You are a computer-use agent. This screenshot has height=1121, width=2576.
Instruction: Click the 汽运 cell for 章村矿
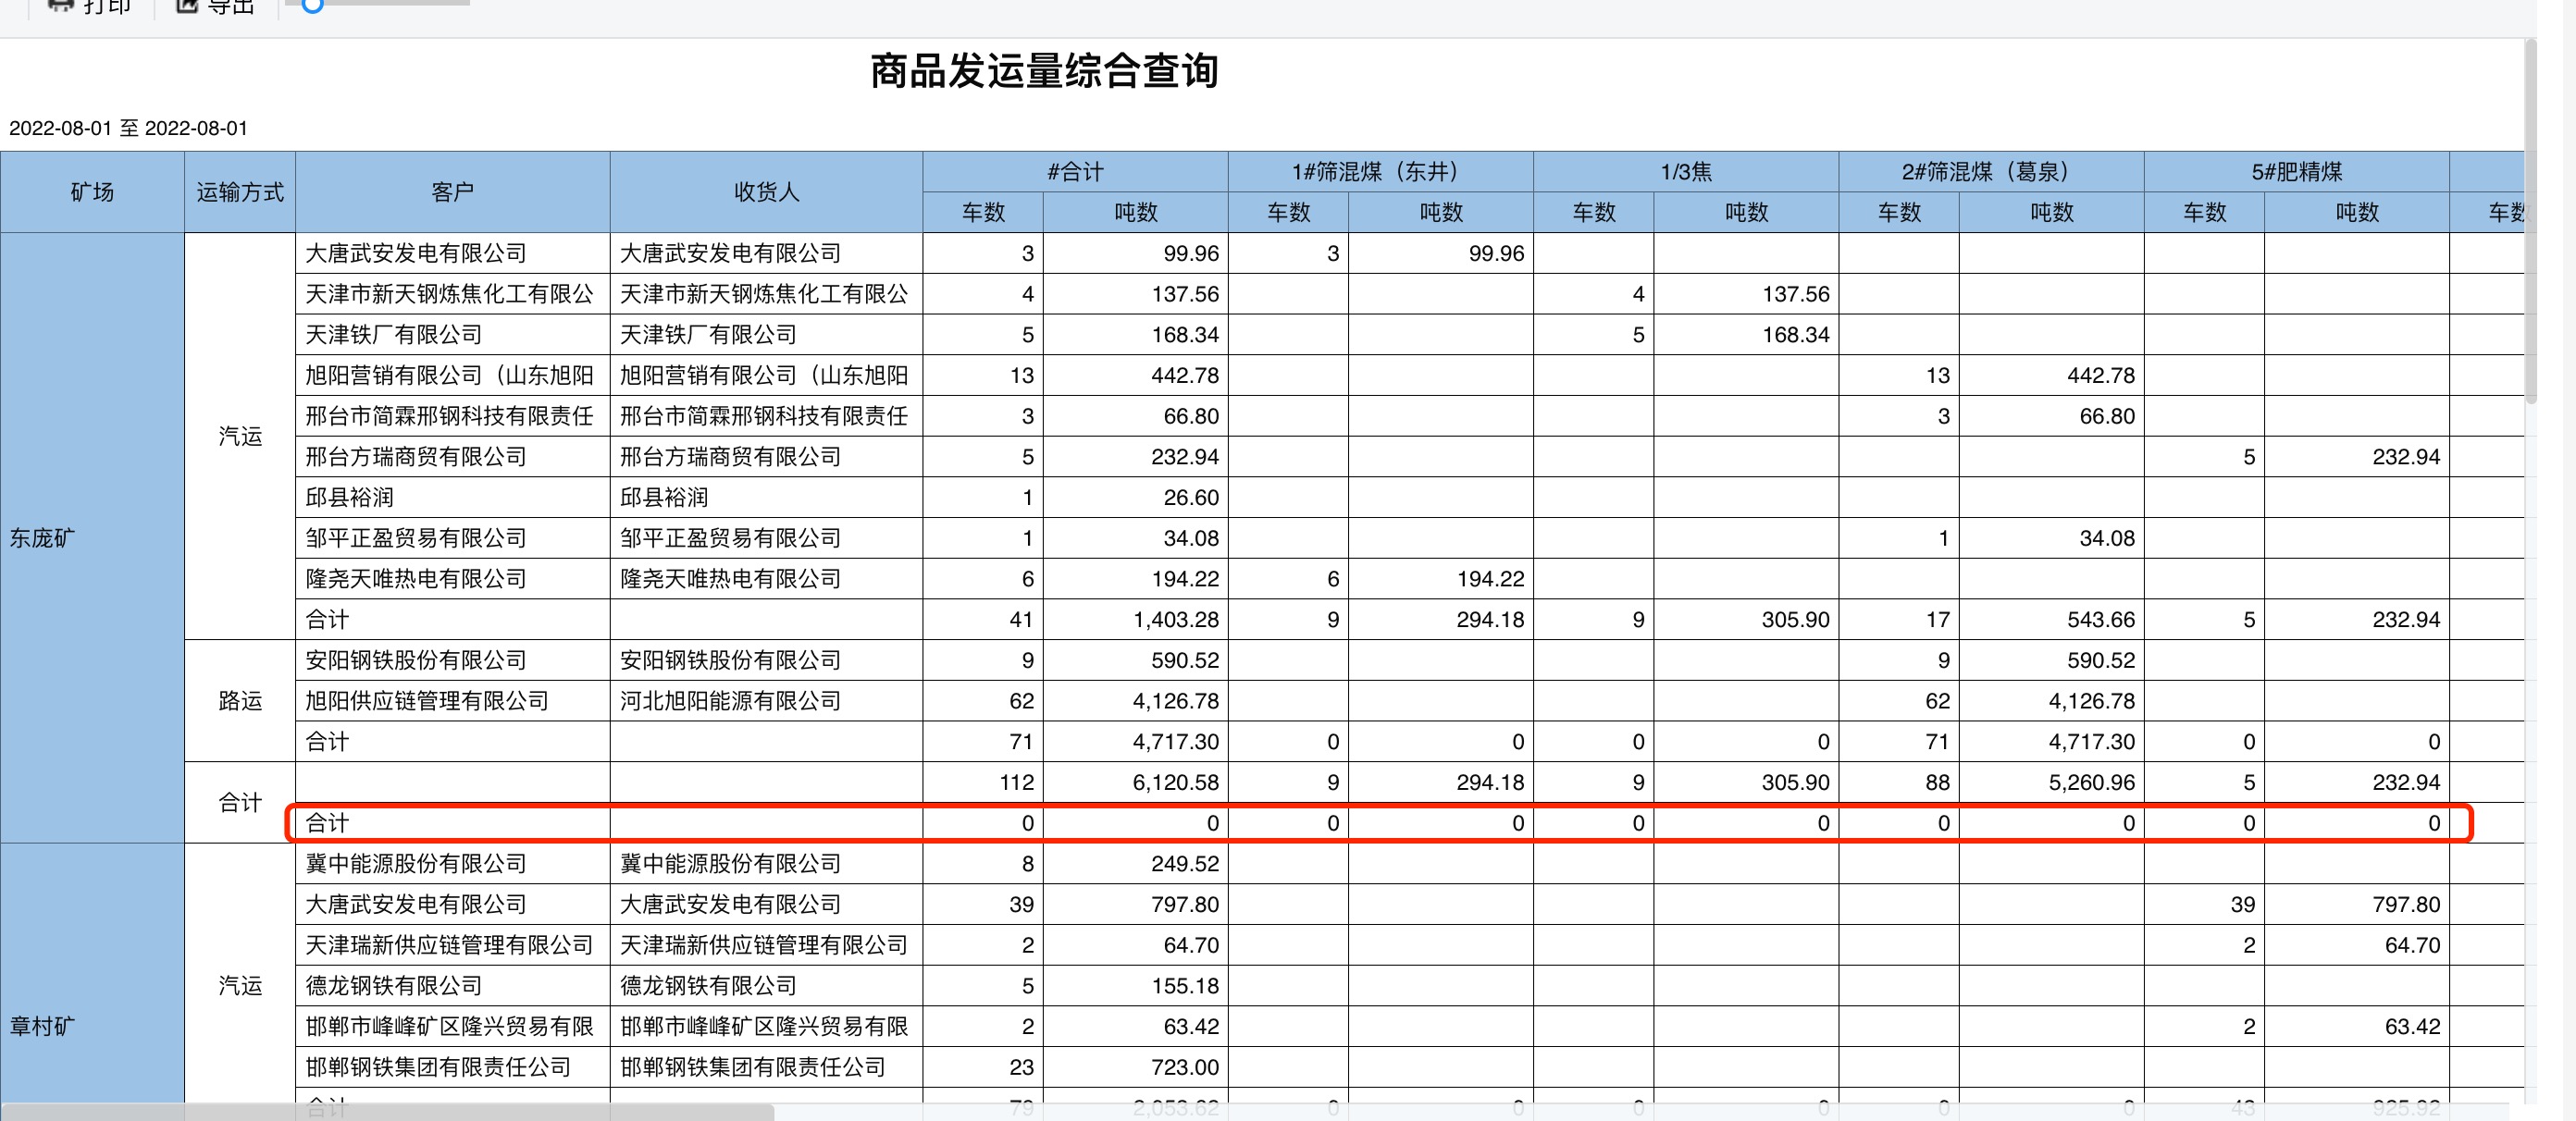pos(240,985)
